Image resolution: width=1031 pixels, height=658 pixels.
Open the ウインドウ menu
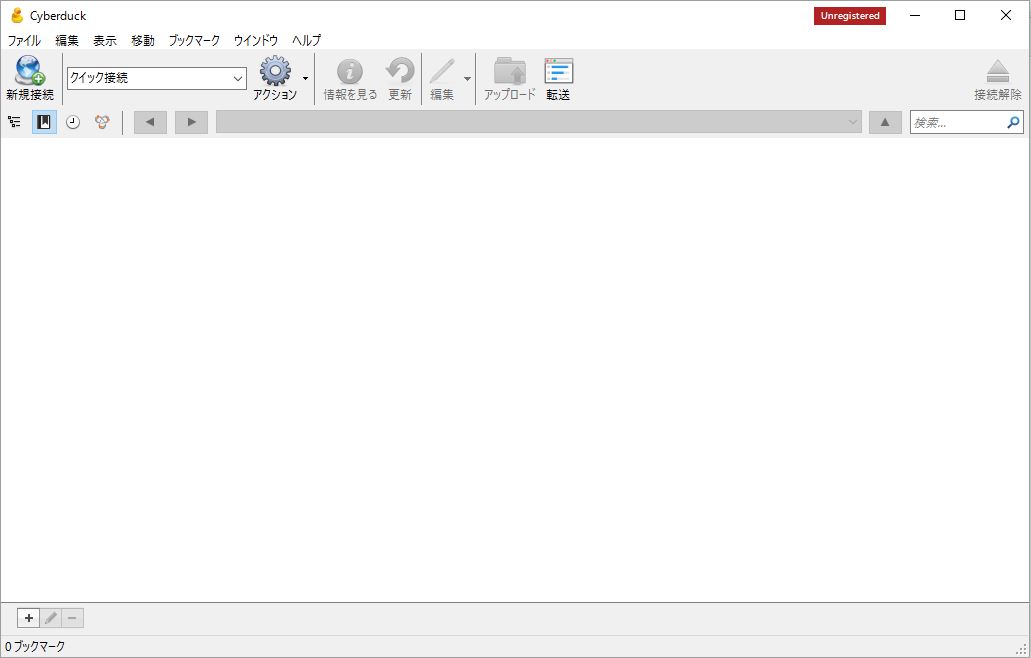256,40
